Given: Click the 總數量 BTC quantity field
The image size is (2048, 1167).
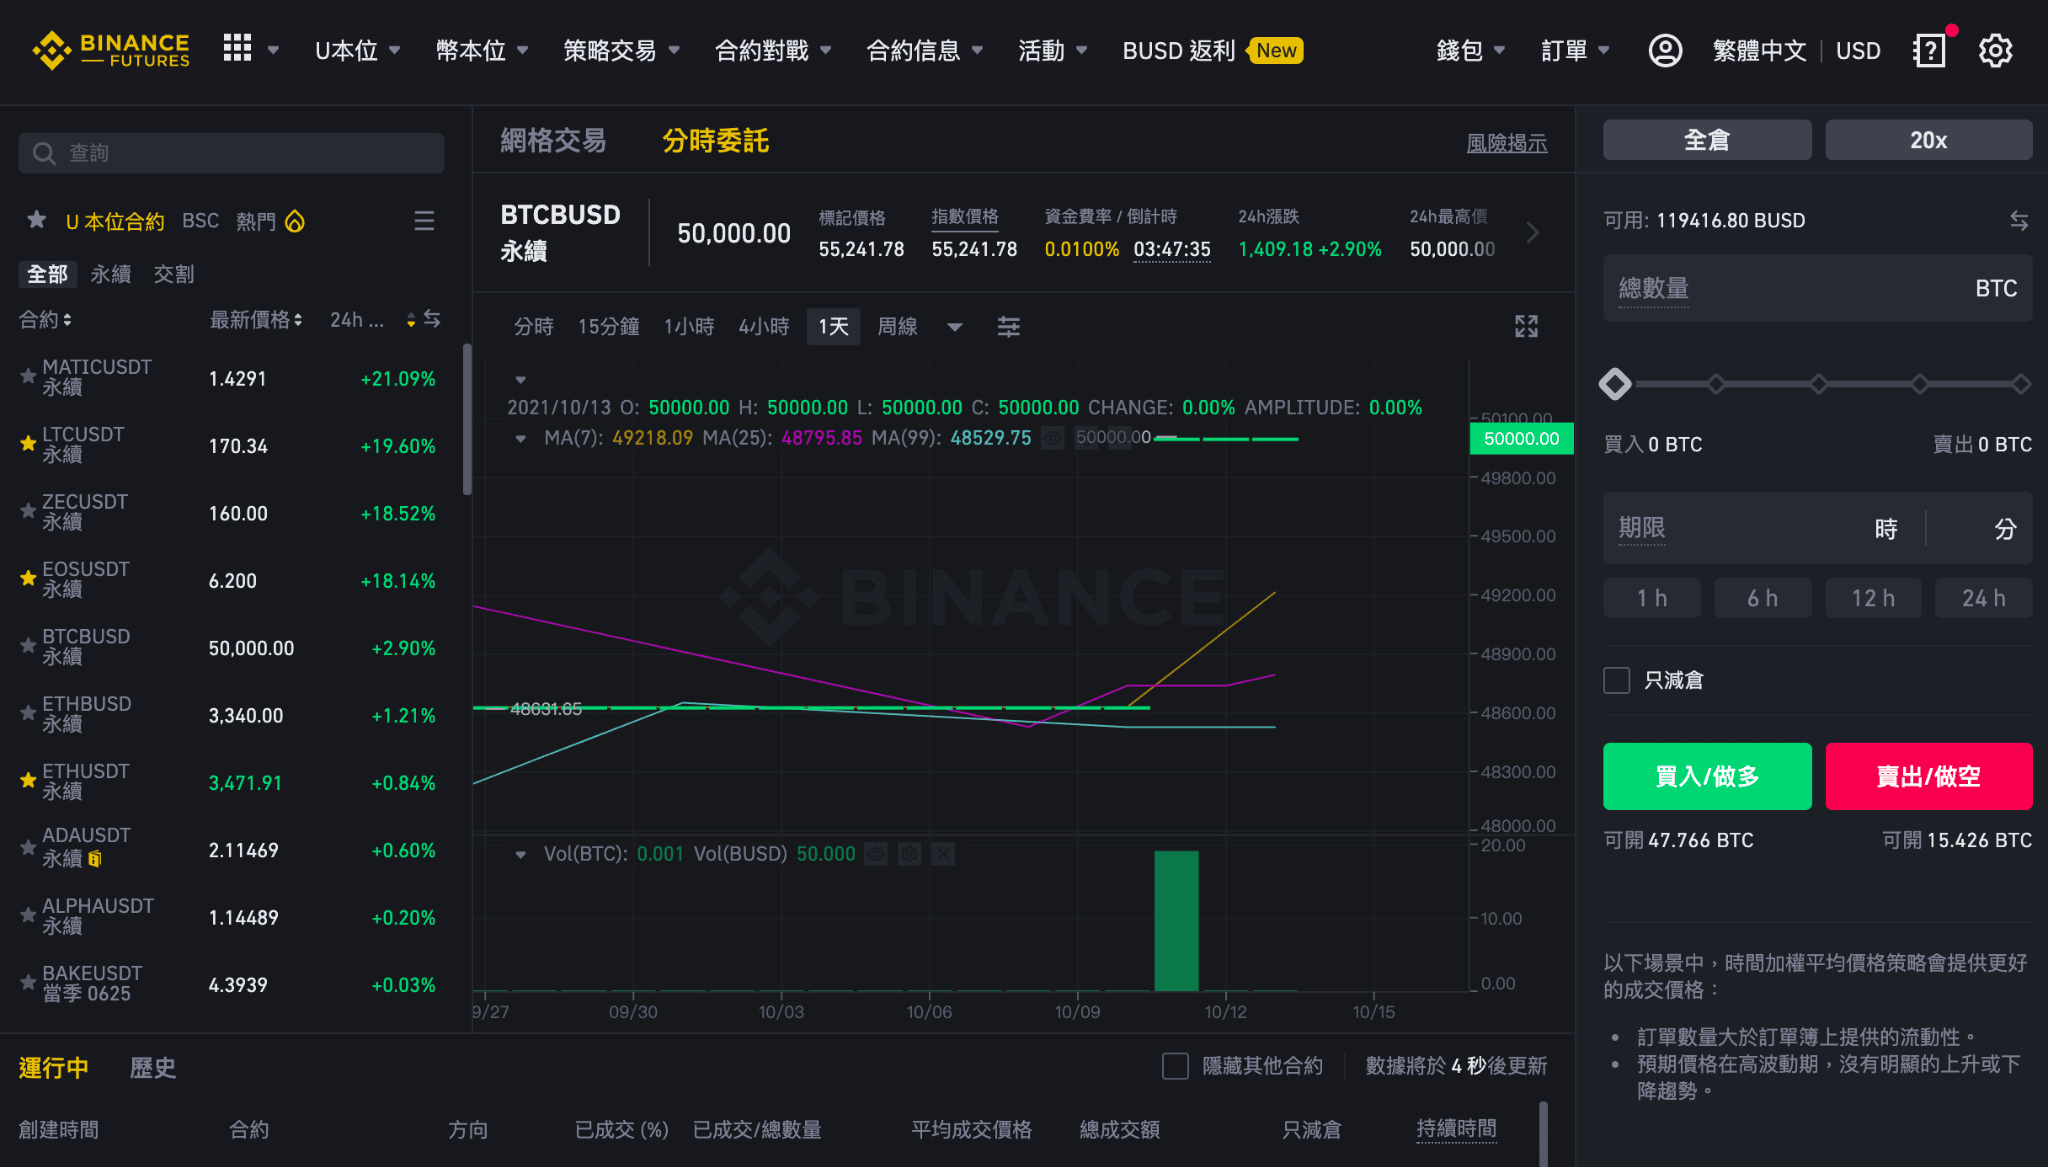Looking at the screenshot, I should 1817,288.
